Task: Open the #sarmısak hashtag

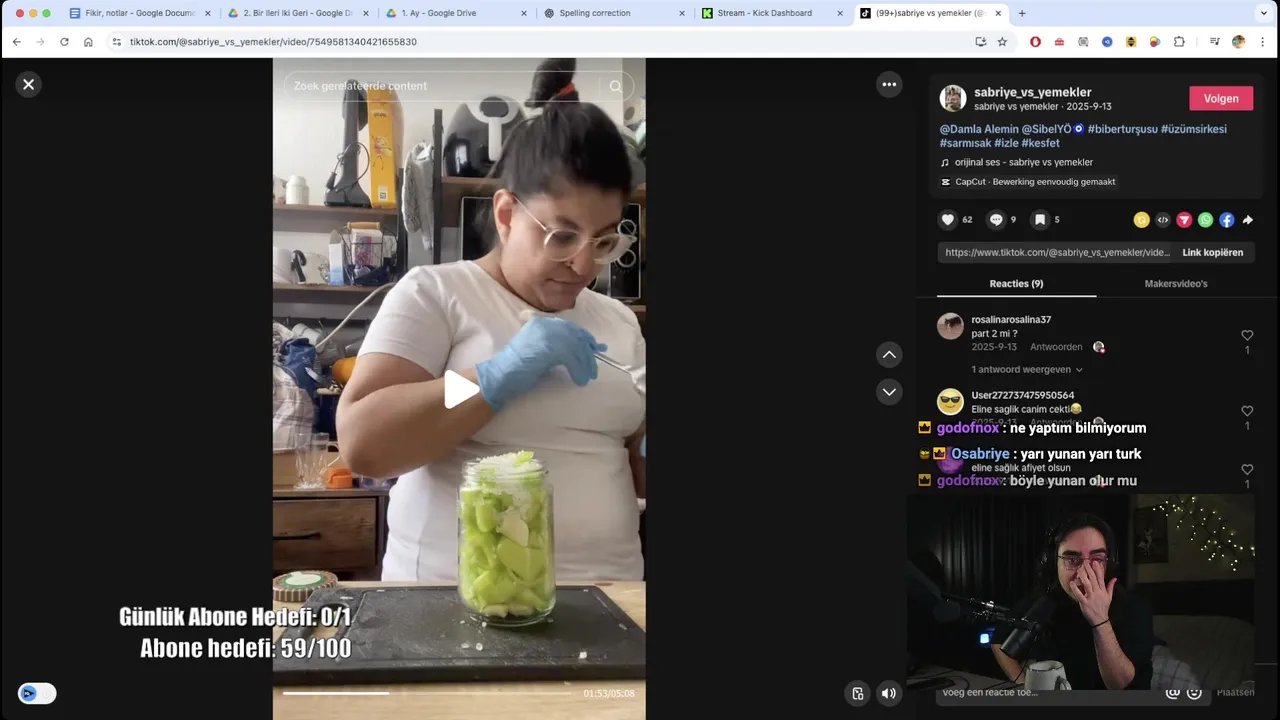Action: pyautogui.click(x=965, y=143)
